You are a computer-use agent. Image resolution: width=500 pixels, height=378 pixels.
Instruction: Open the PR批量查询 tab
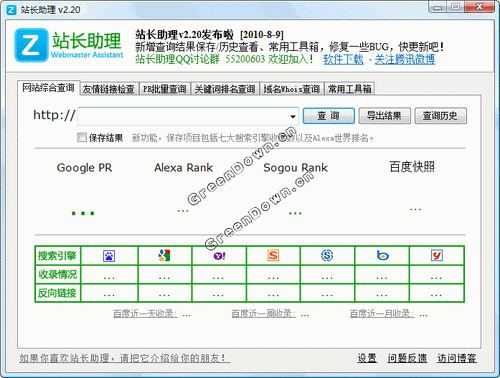(x=165, y=89)
